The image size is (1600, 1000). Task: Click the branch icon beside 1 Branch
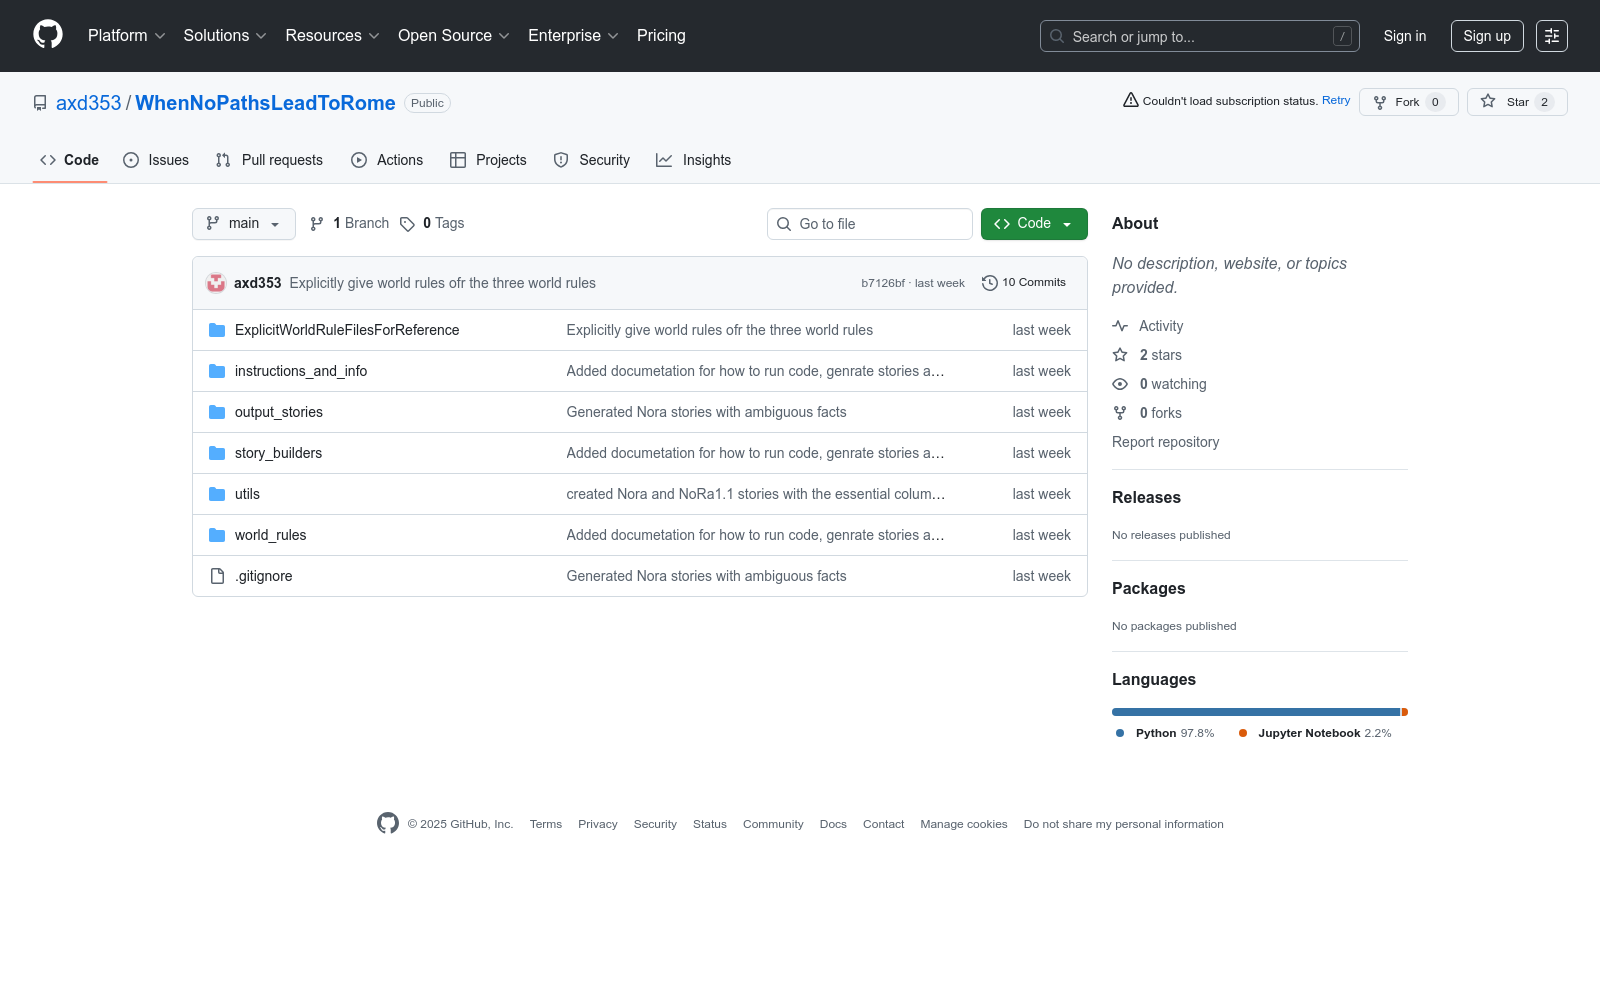click(x=317, y=224)
